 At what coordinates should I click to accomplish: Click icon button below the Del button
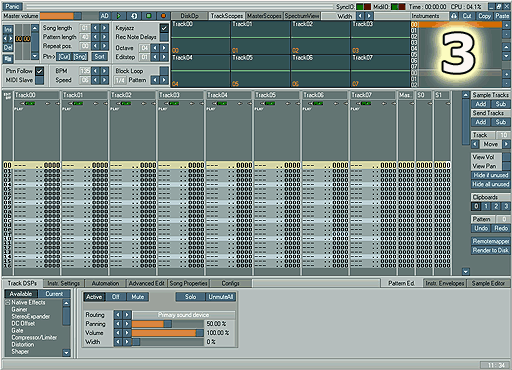point(8,59)
